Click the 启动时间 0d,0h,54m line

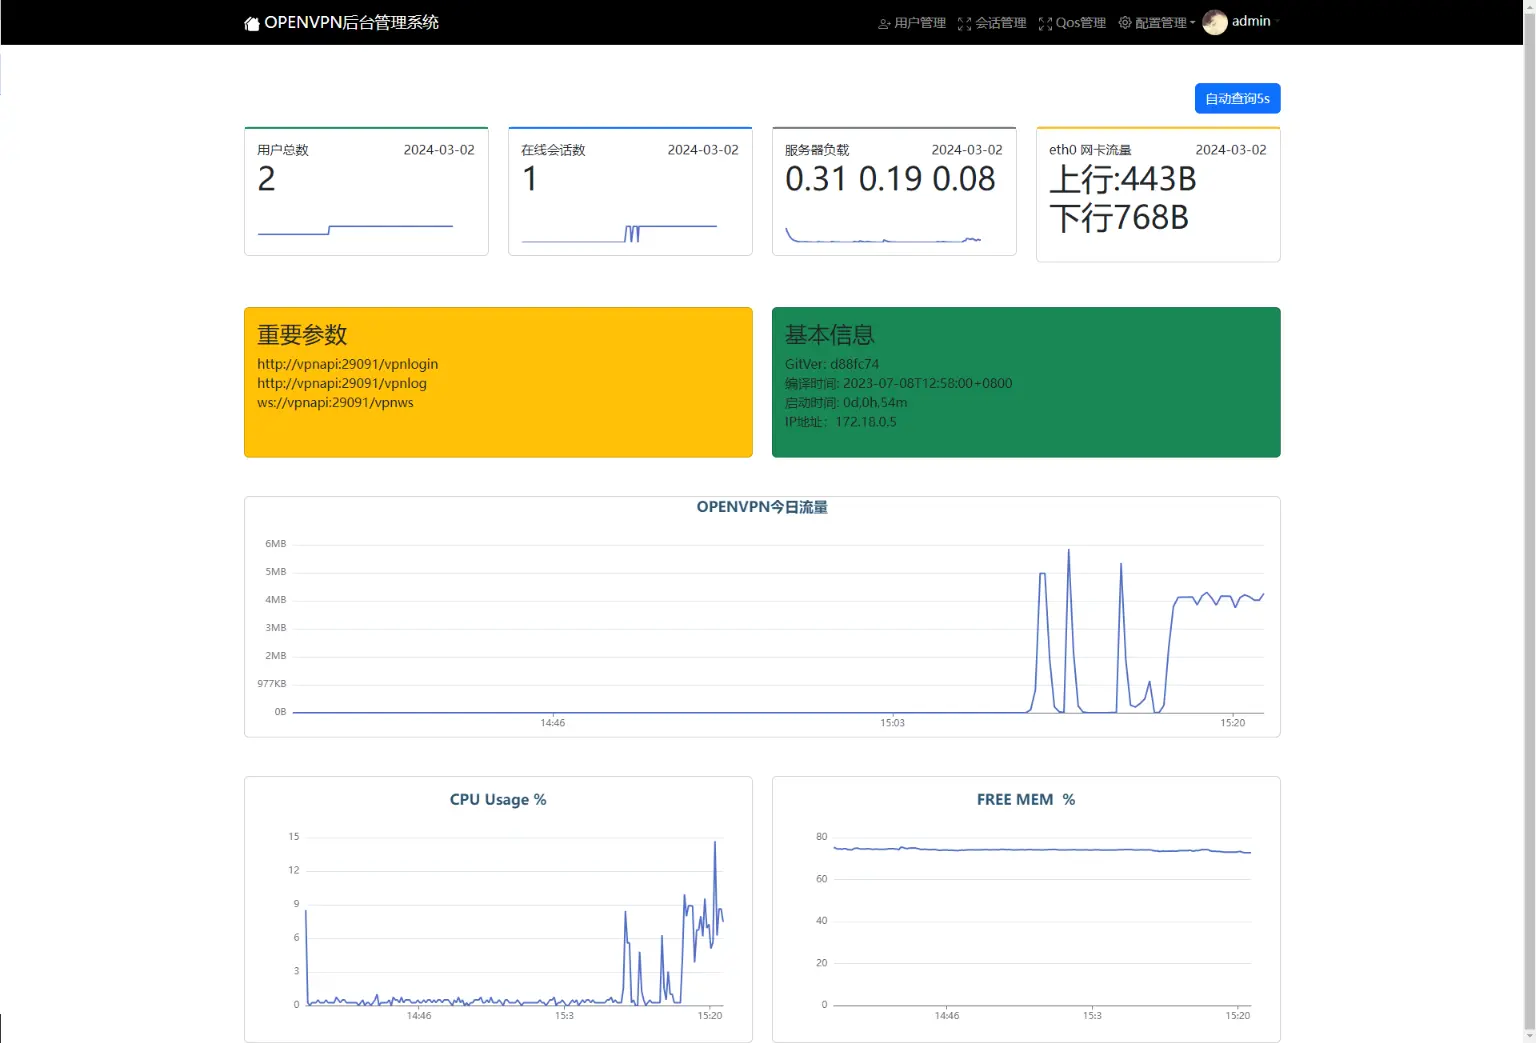point(846,402)
